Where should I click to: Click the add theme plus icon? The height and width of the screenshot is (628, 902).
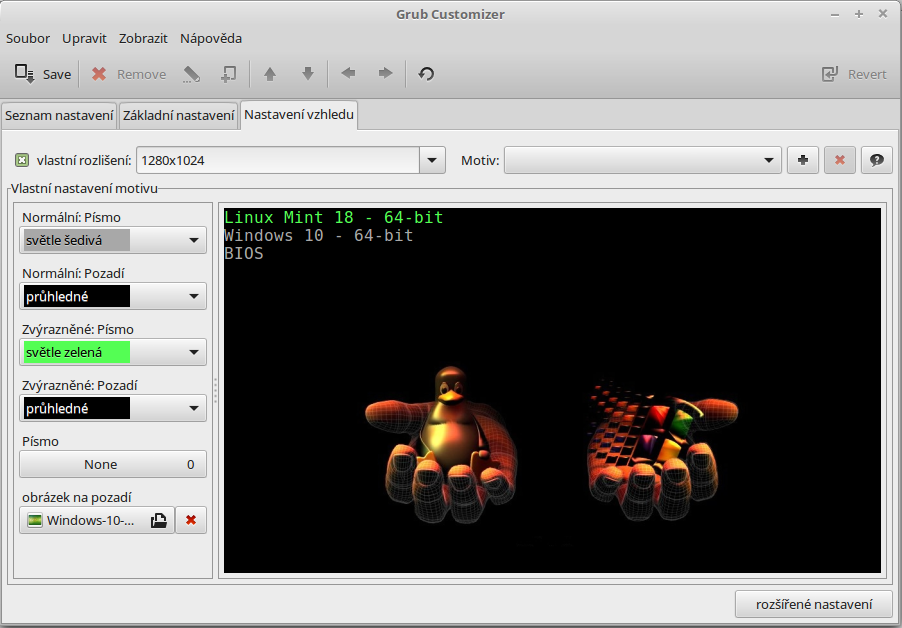click(802, 160)
